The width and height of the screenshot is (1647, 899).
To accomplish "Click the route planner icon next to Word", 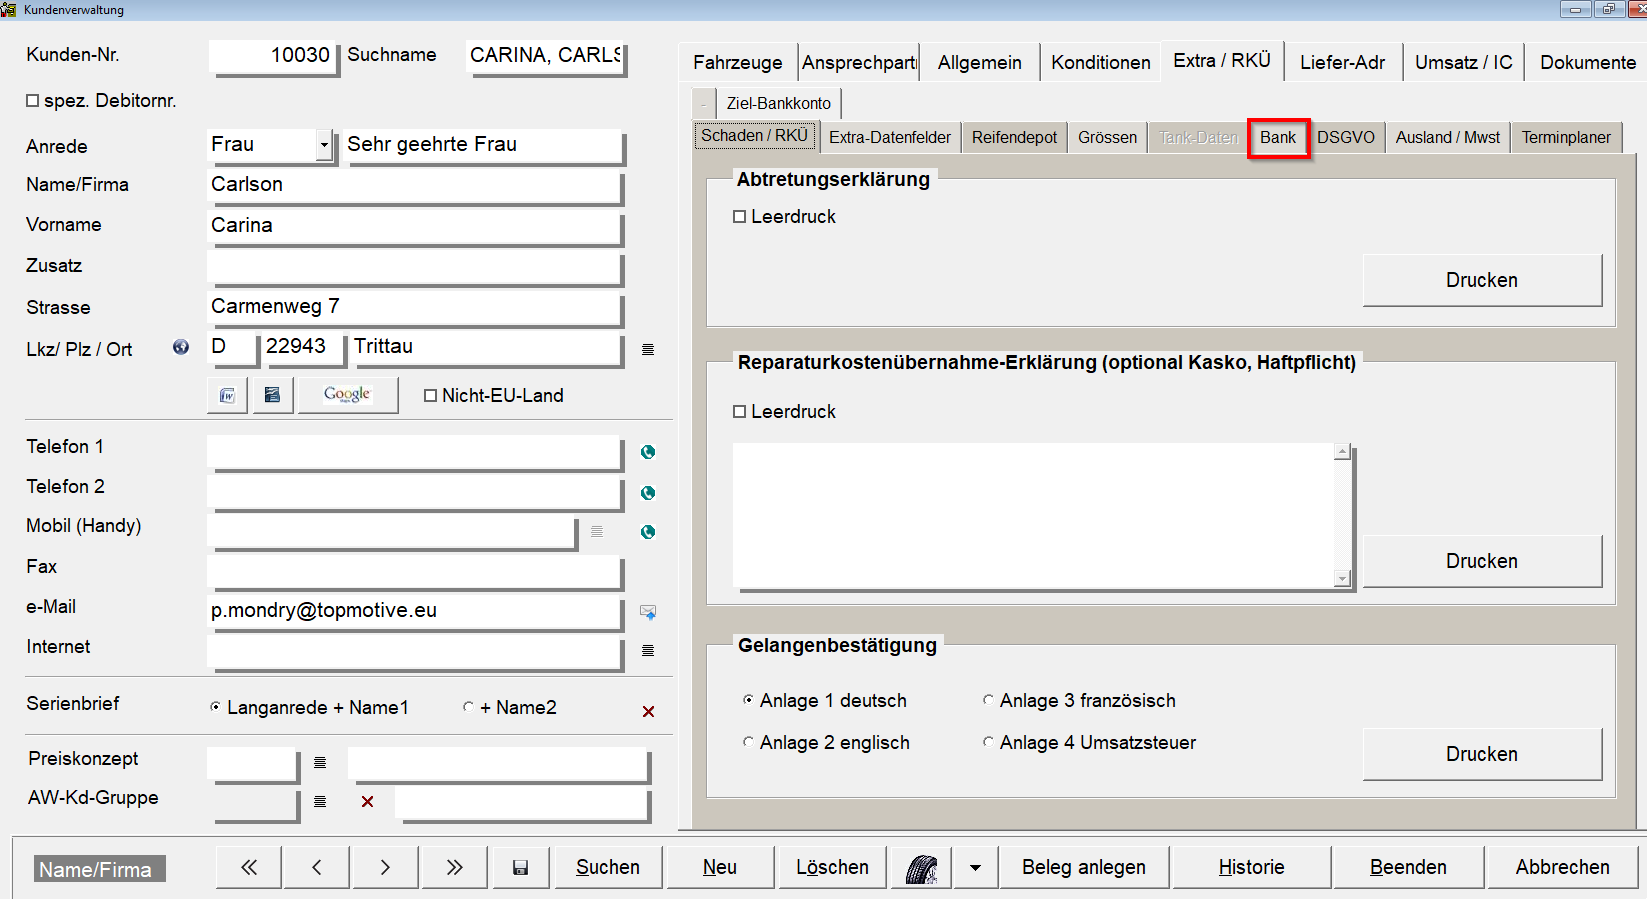I will pos(272,395).
